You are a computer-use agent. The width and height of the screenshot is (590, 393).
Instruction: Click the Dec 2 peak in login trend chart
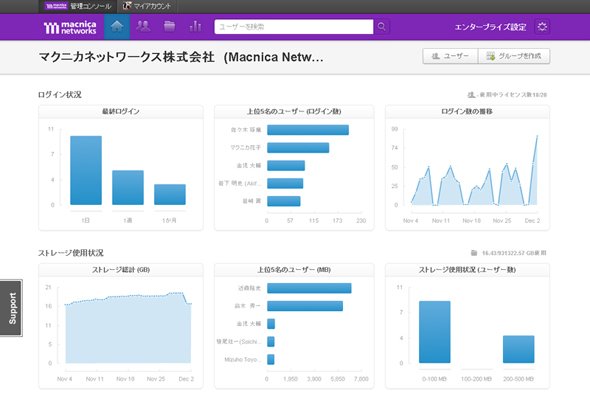537,136
